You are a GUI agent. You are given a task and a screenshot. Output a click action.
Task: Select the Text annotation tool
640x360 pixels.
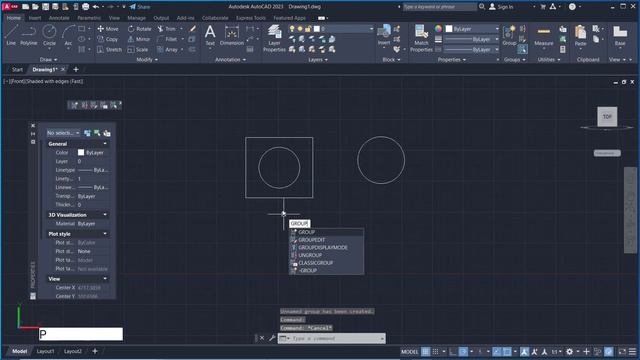(x=210, y=35)
